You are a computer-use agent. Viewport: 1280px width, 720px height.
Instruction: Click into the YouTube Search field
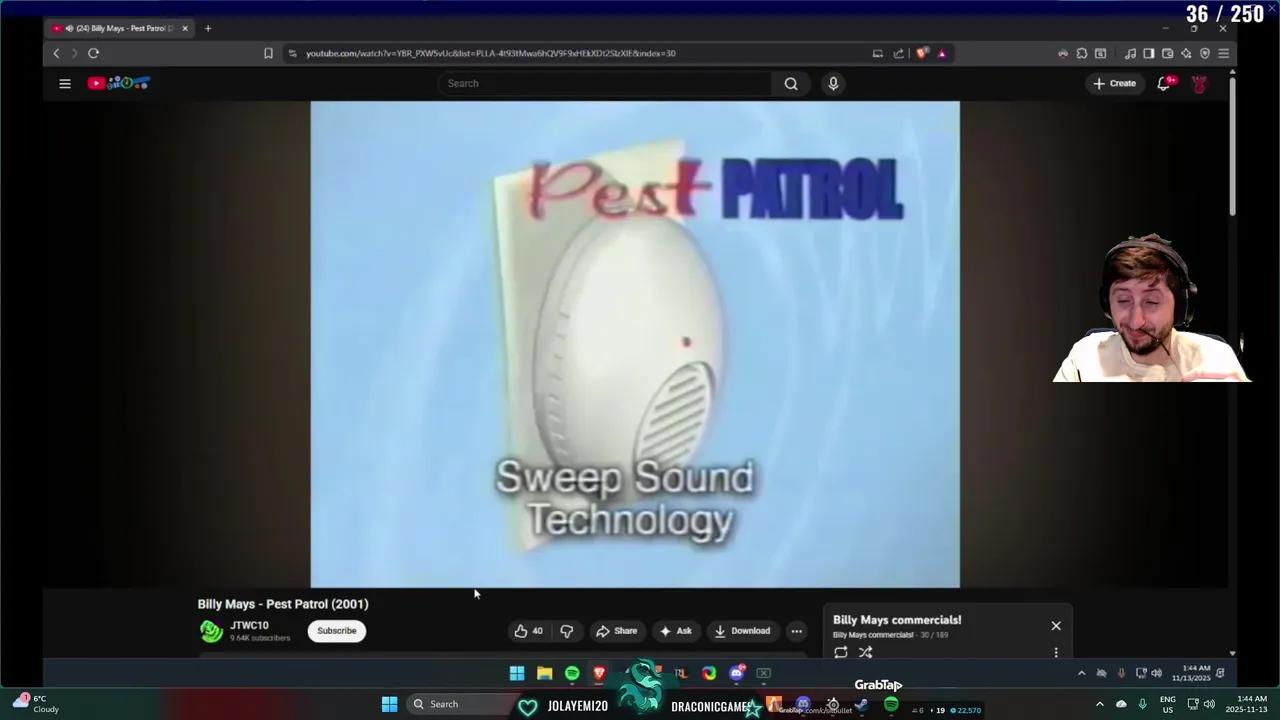(605, 84)
